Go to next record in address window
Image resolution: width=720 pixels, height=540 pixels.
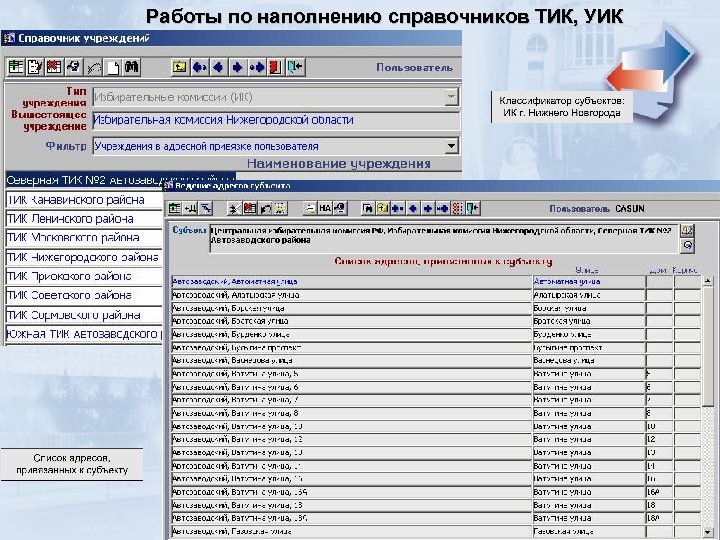coord(428,208)
